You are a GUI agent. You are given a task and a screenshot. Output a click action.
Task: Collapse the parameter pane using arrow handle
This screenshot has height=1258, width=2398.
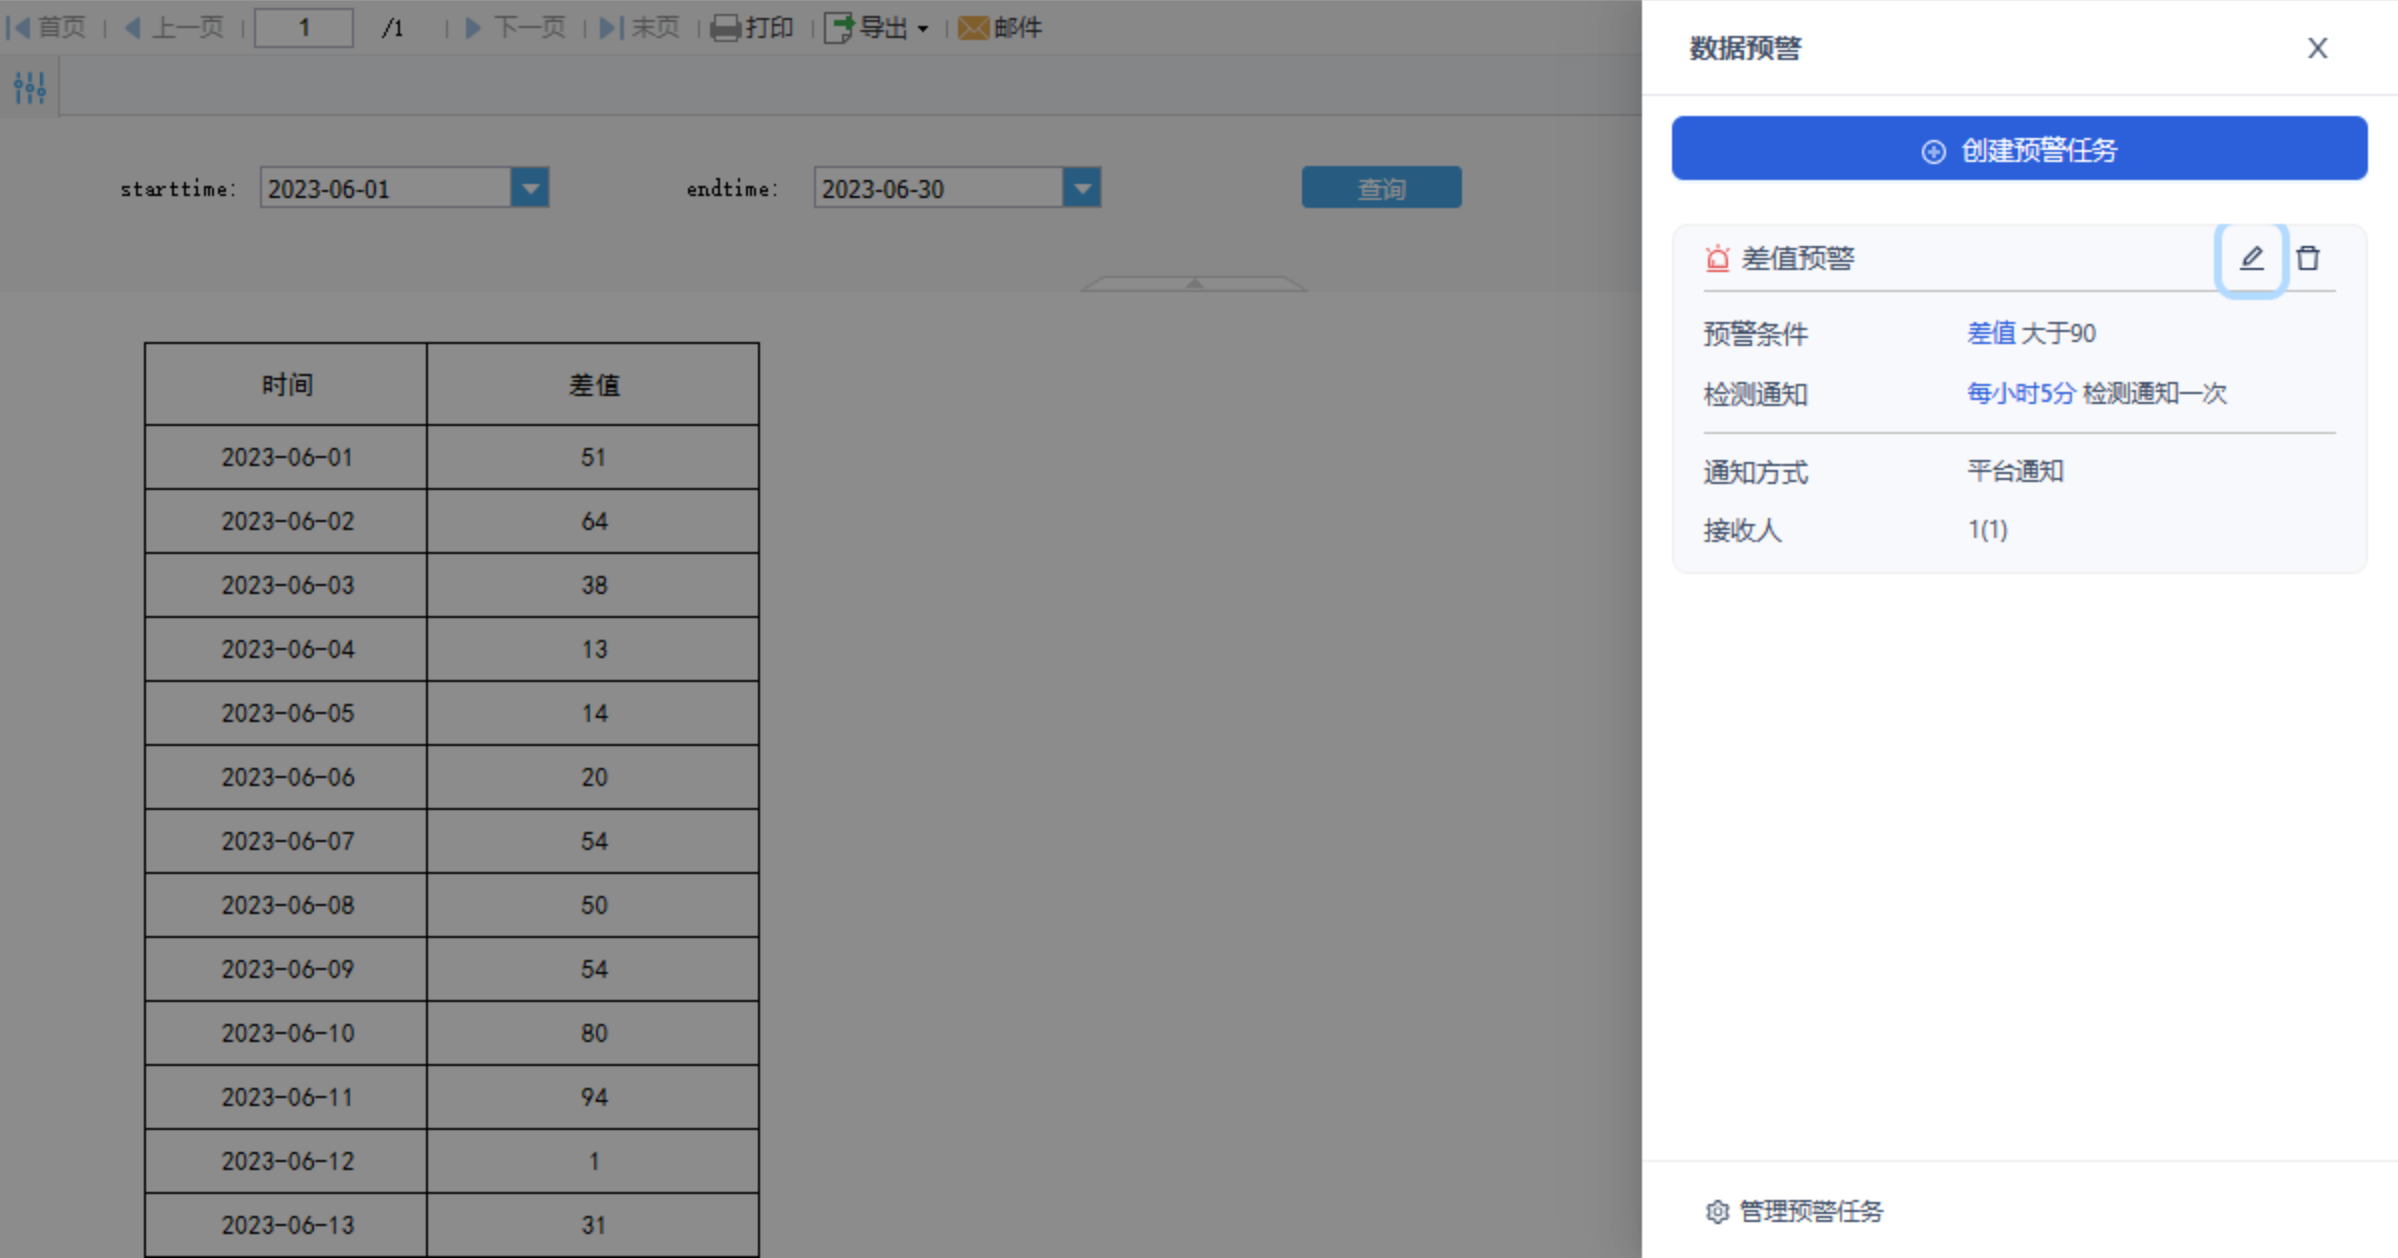(x=1194, y=284)
